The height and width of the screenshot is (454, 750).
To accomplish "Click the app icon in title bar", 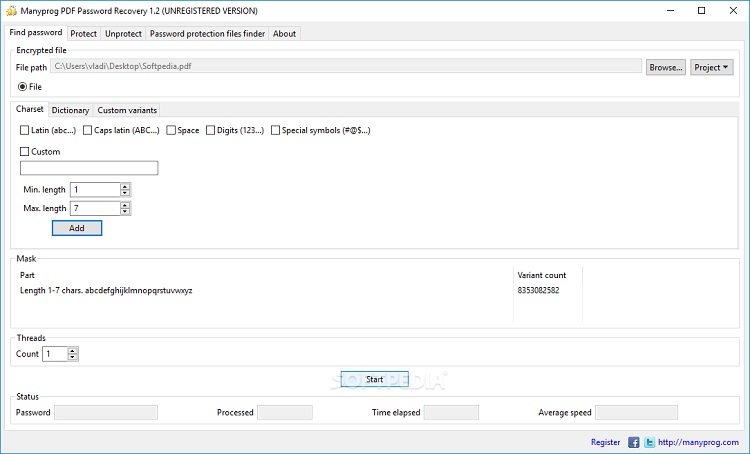I will 10,11.
